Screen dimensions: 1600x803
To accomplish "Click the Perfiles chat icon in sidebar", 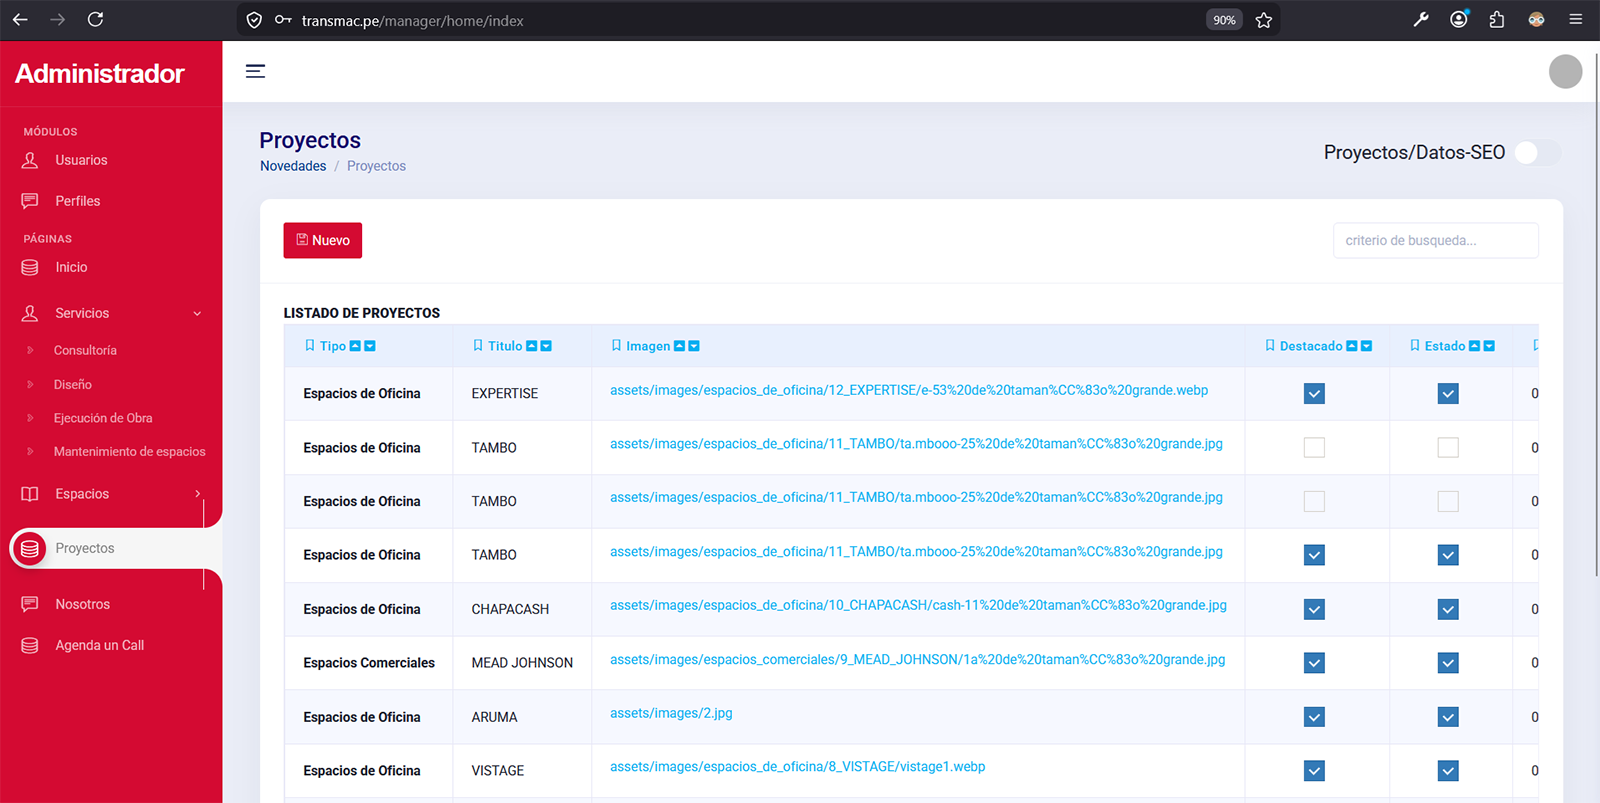I will click(x=30, y=201).
